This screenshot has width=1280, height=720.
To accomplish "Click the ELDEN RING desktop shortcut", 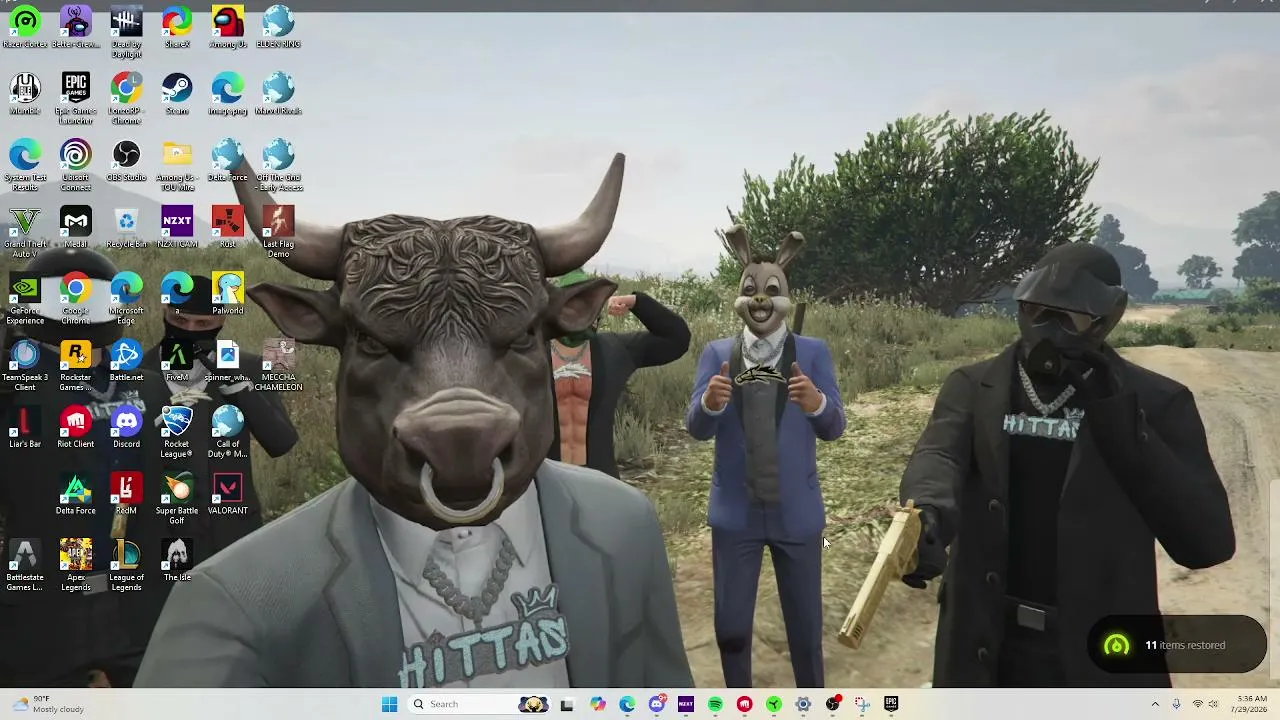I will coord(278,27).
